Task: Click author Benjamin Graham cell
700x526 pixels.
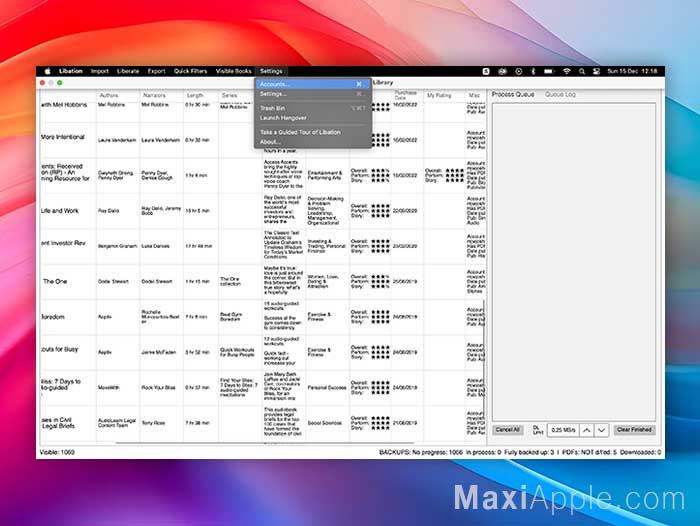Action: coord(118,246)
